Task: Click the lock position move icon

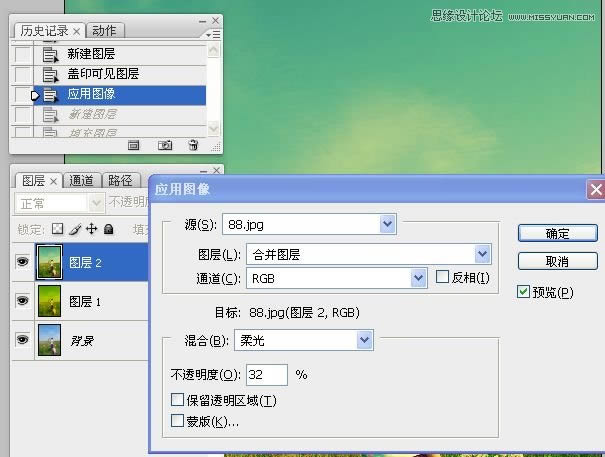Action: tap(91, 229)
